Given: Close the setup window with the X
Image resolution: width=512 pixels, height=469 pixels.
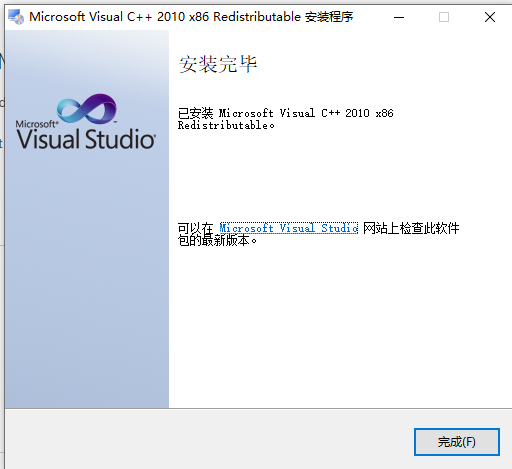Looking at the screenshot, I should pyautogui.click(x=490, y=17).
